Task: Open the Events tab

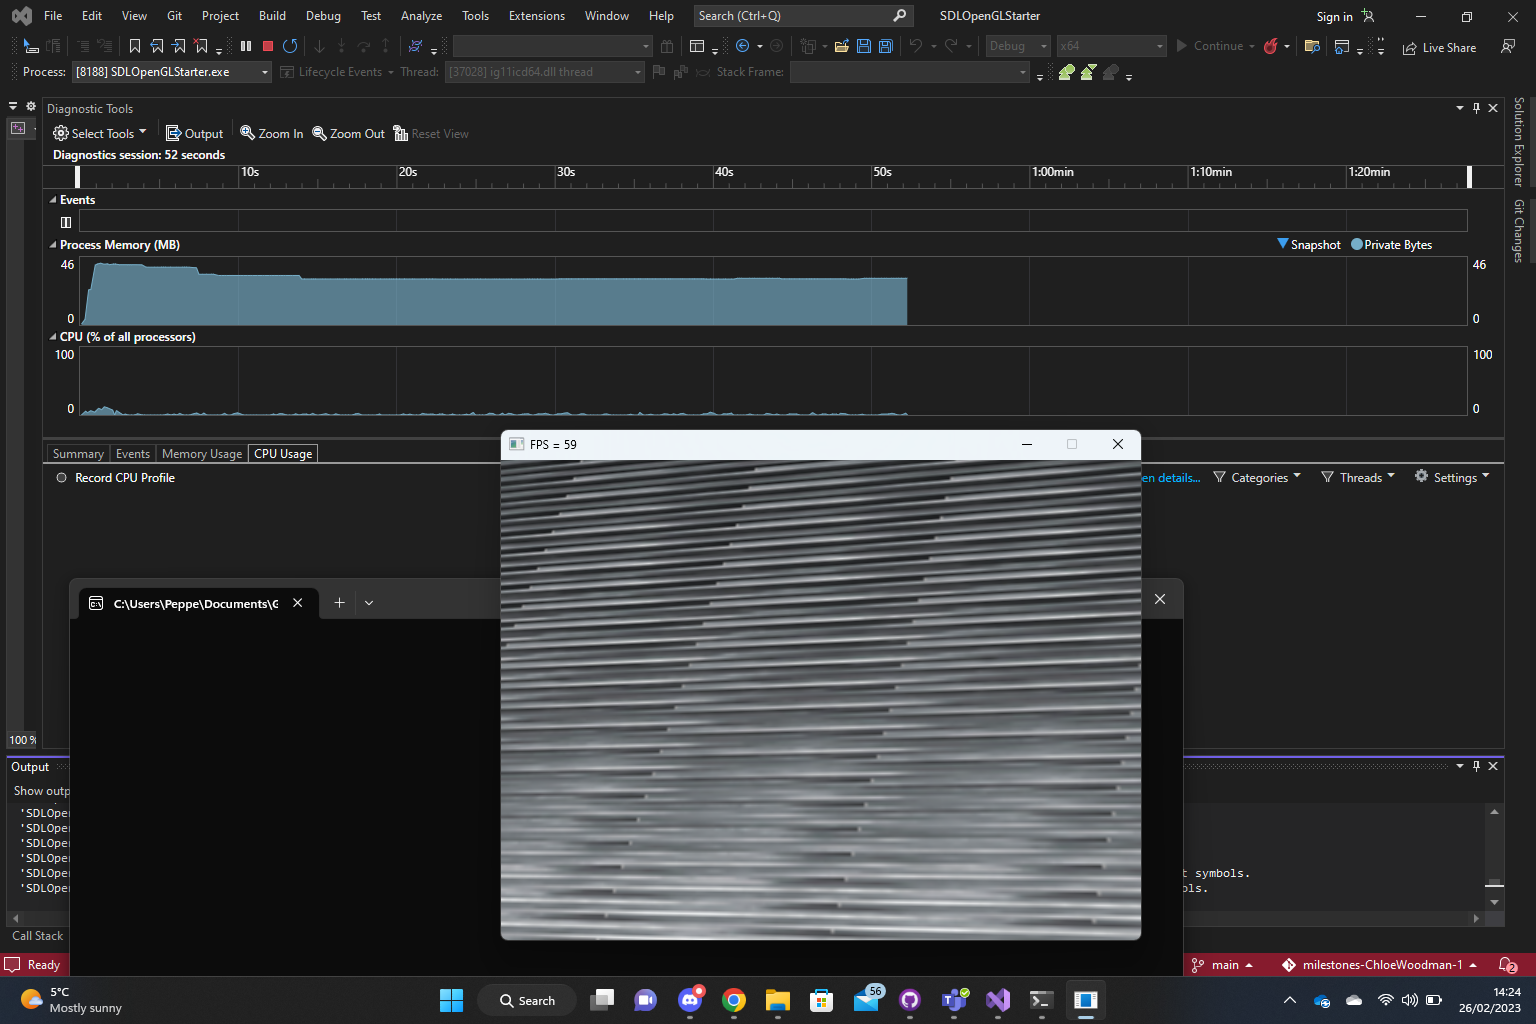Action: pyautogui.click(x=133, y=454)
